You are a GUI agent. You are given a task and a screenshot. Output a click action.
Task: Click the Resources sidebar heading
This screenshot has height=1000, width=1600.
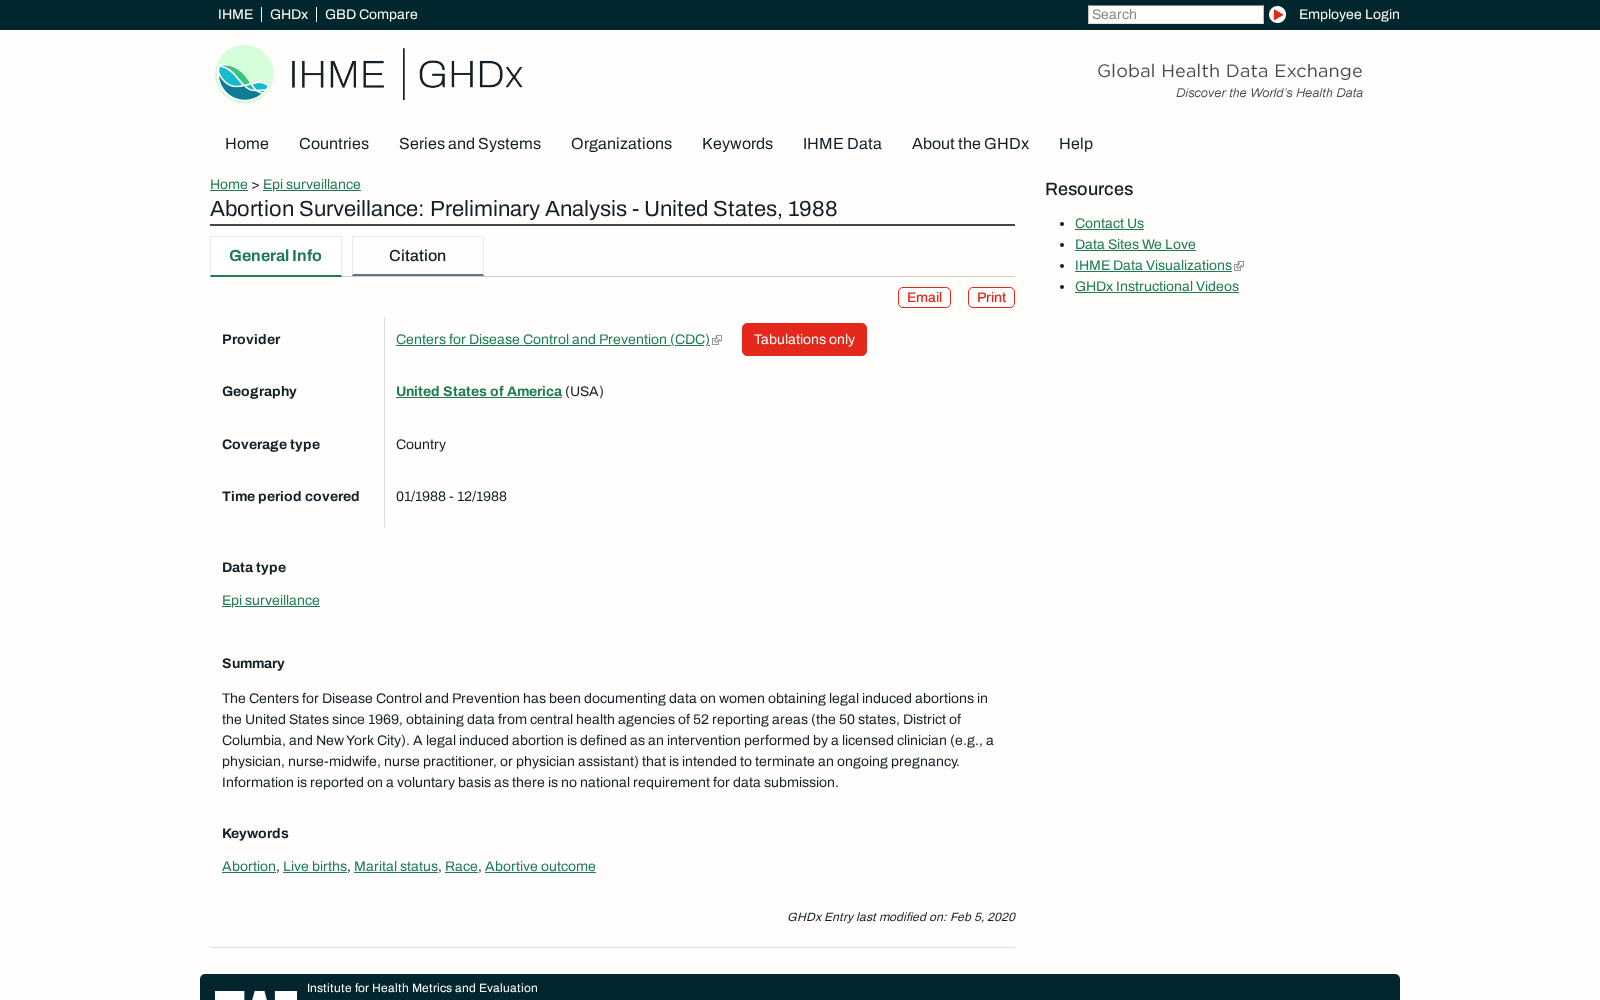coord(1089,189)
